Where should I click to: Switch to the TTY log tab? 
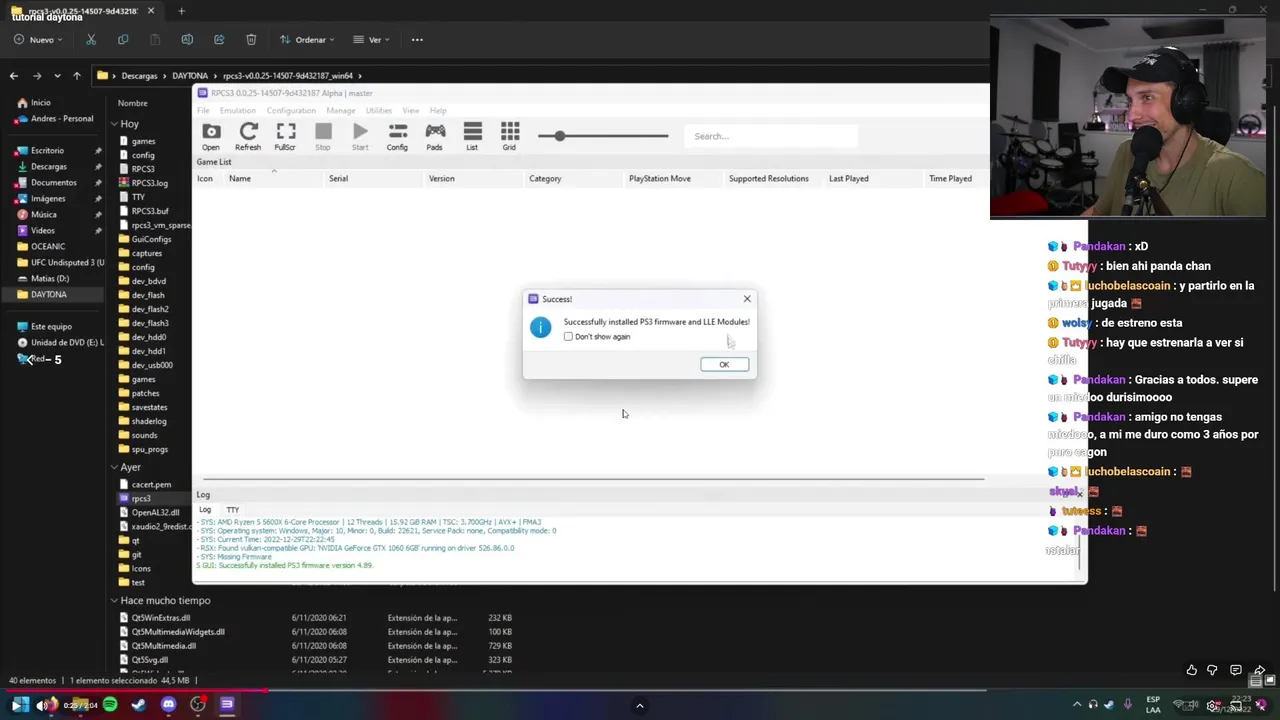pyautogui.click(x=232, y=510)
